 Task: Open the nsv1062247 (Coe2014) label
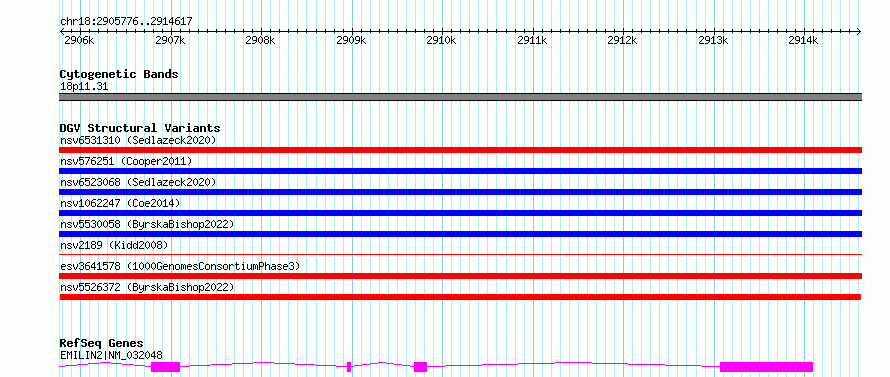(120, 203)
